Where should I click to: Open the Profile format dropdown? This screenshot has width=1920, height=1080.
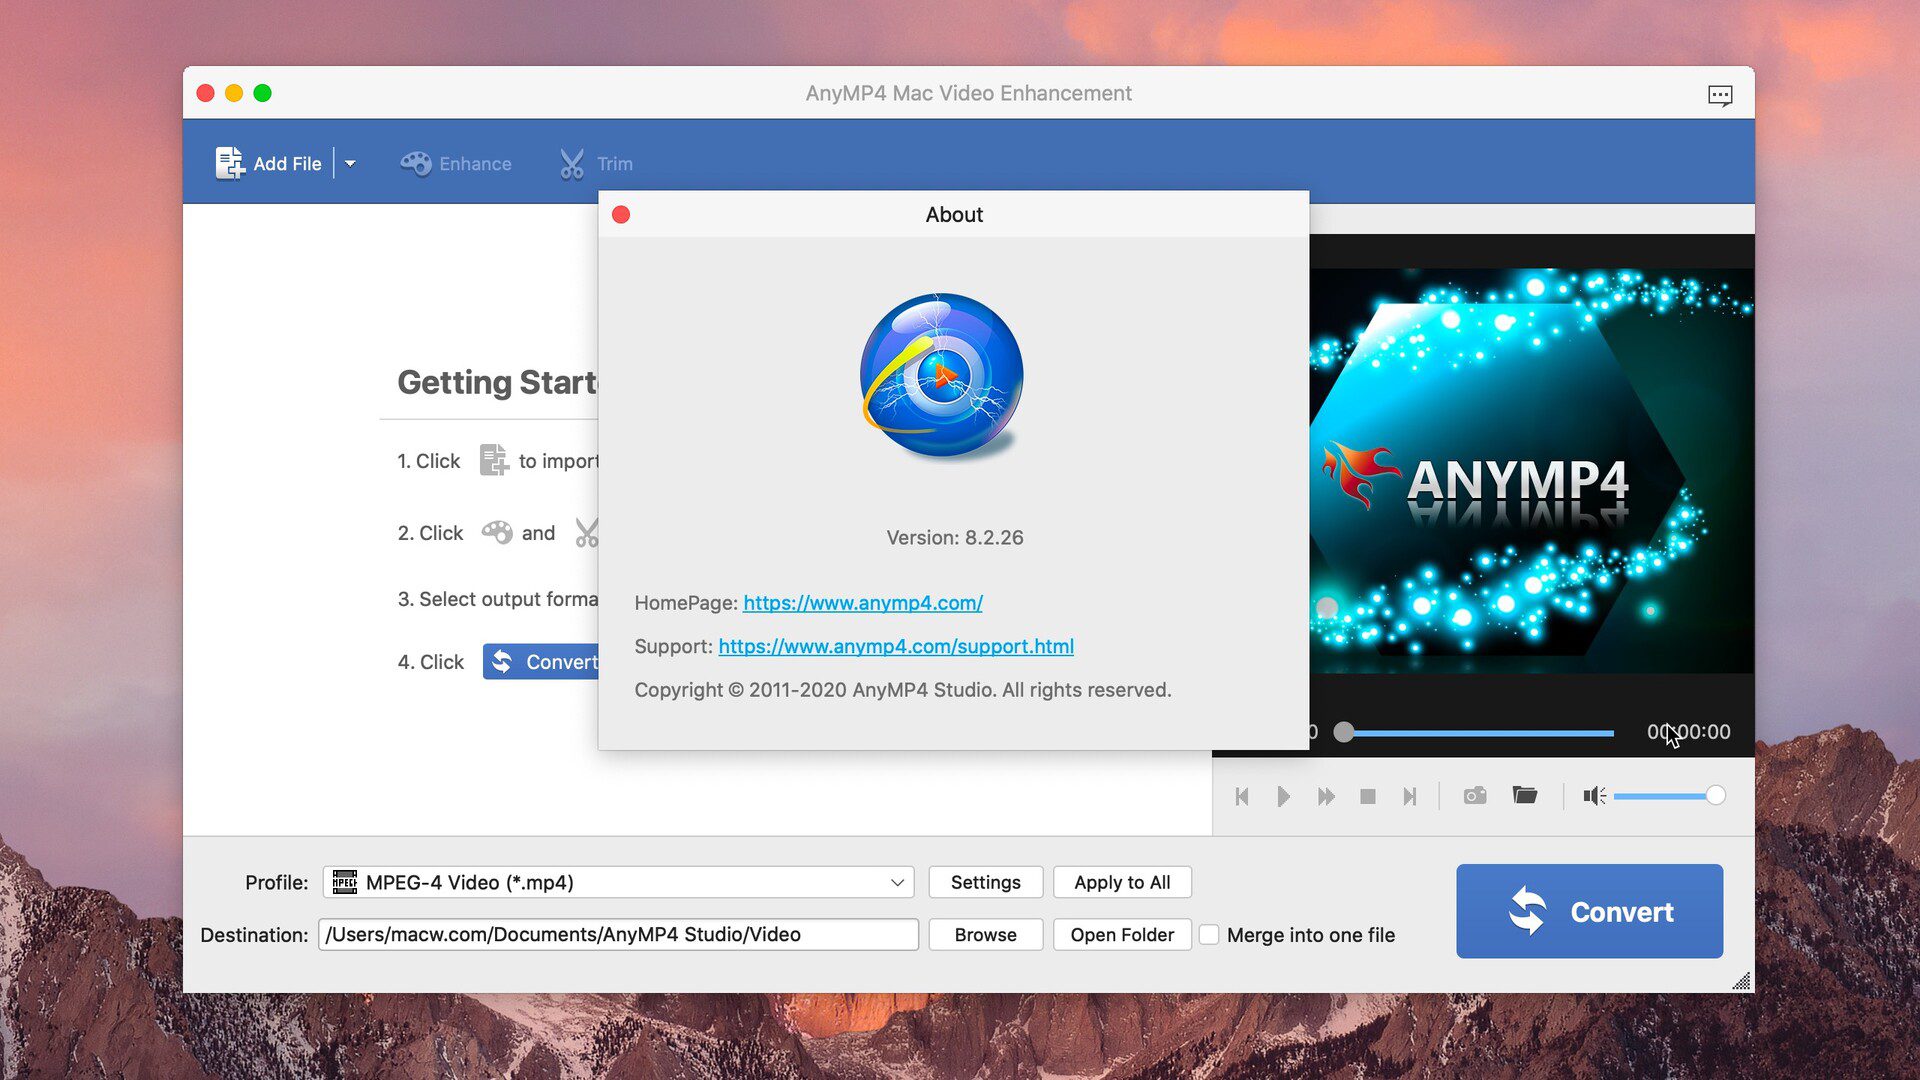pos(897,882)
